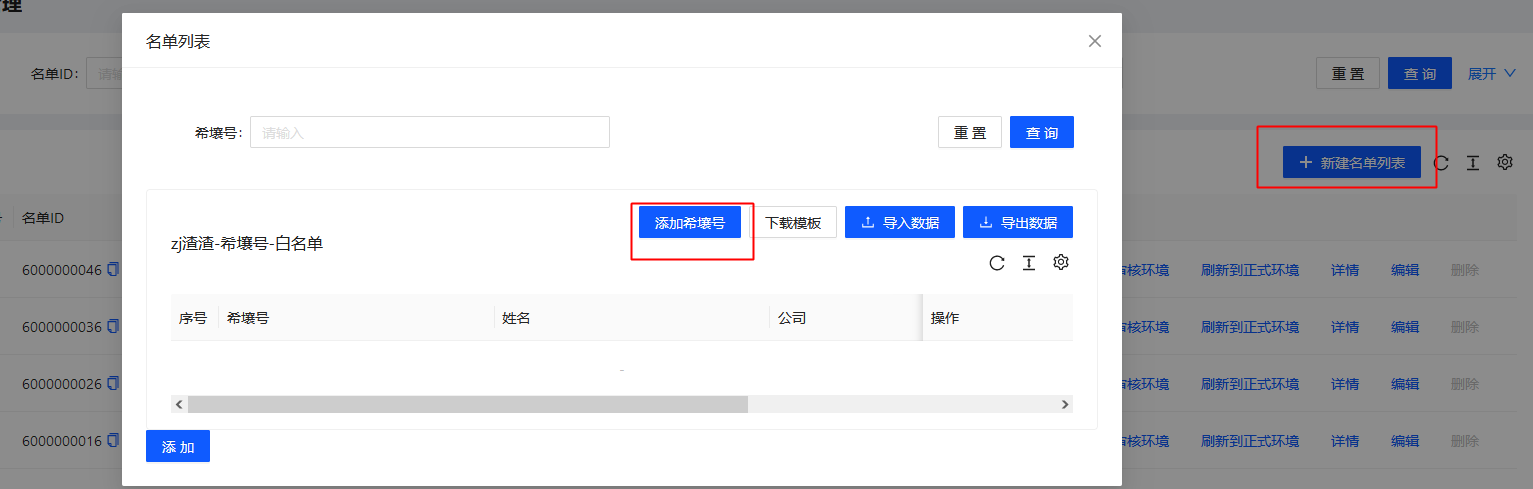Click the refresh icon beside 新建名单列表

(x=1441, y=163)
